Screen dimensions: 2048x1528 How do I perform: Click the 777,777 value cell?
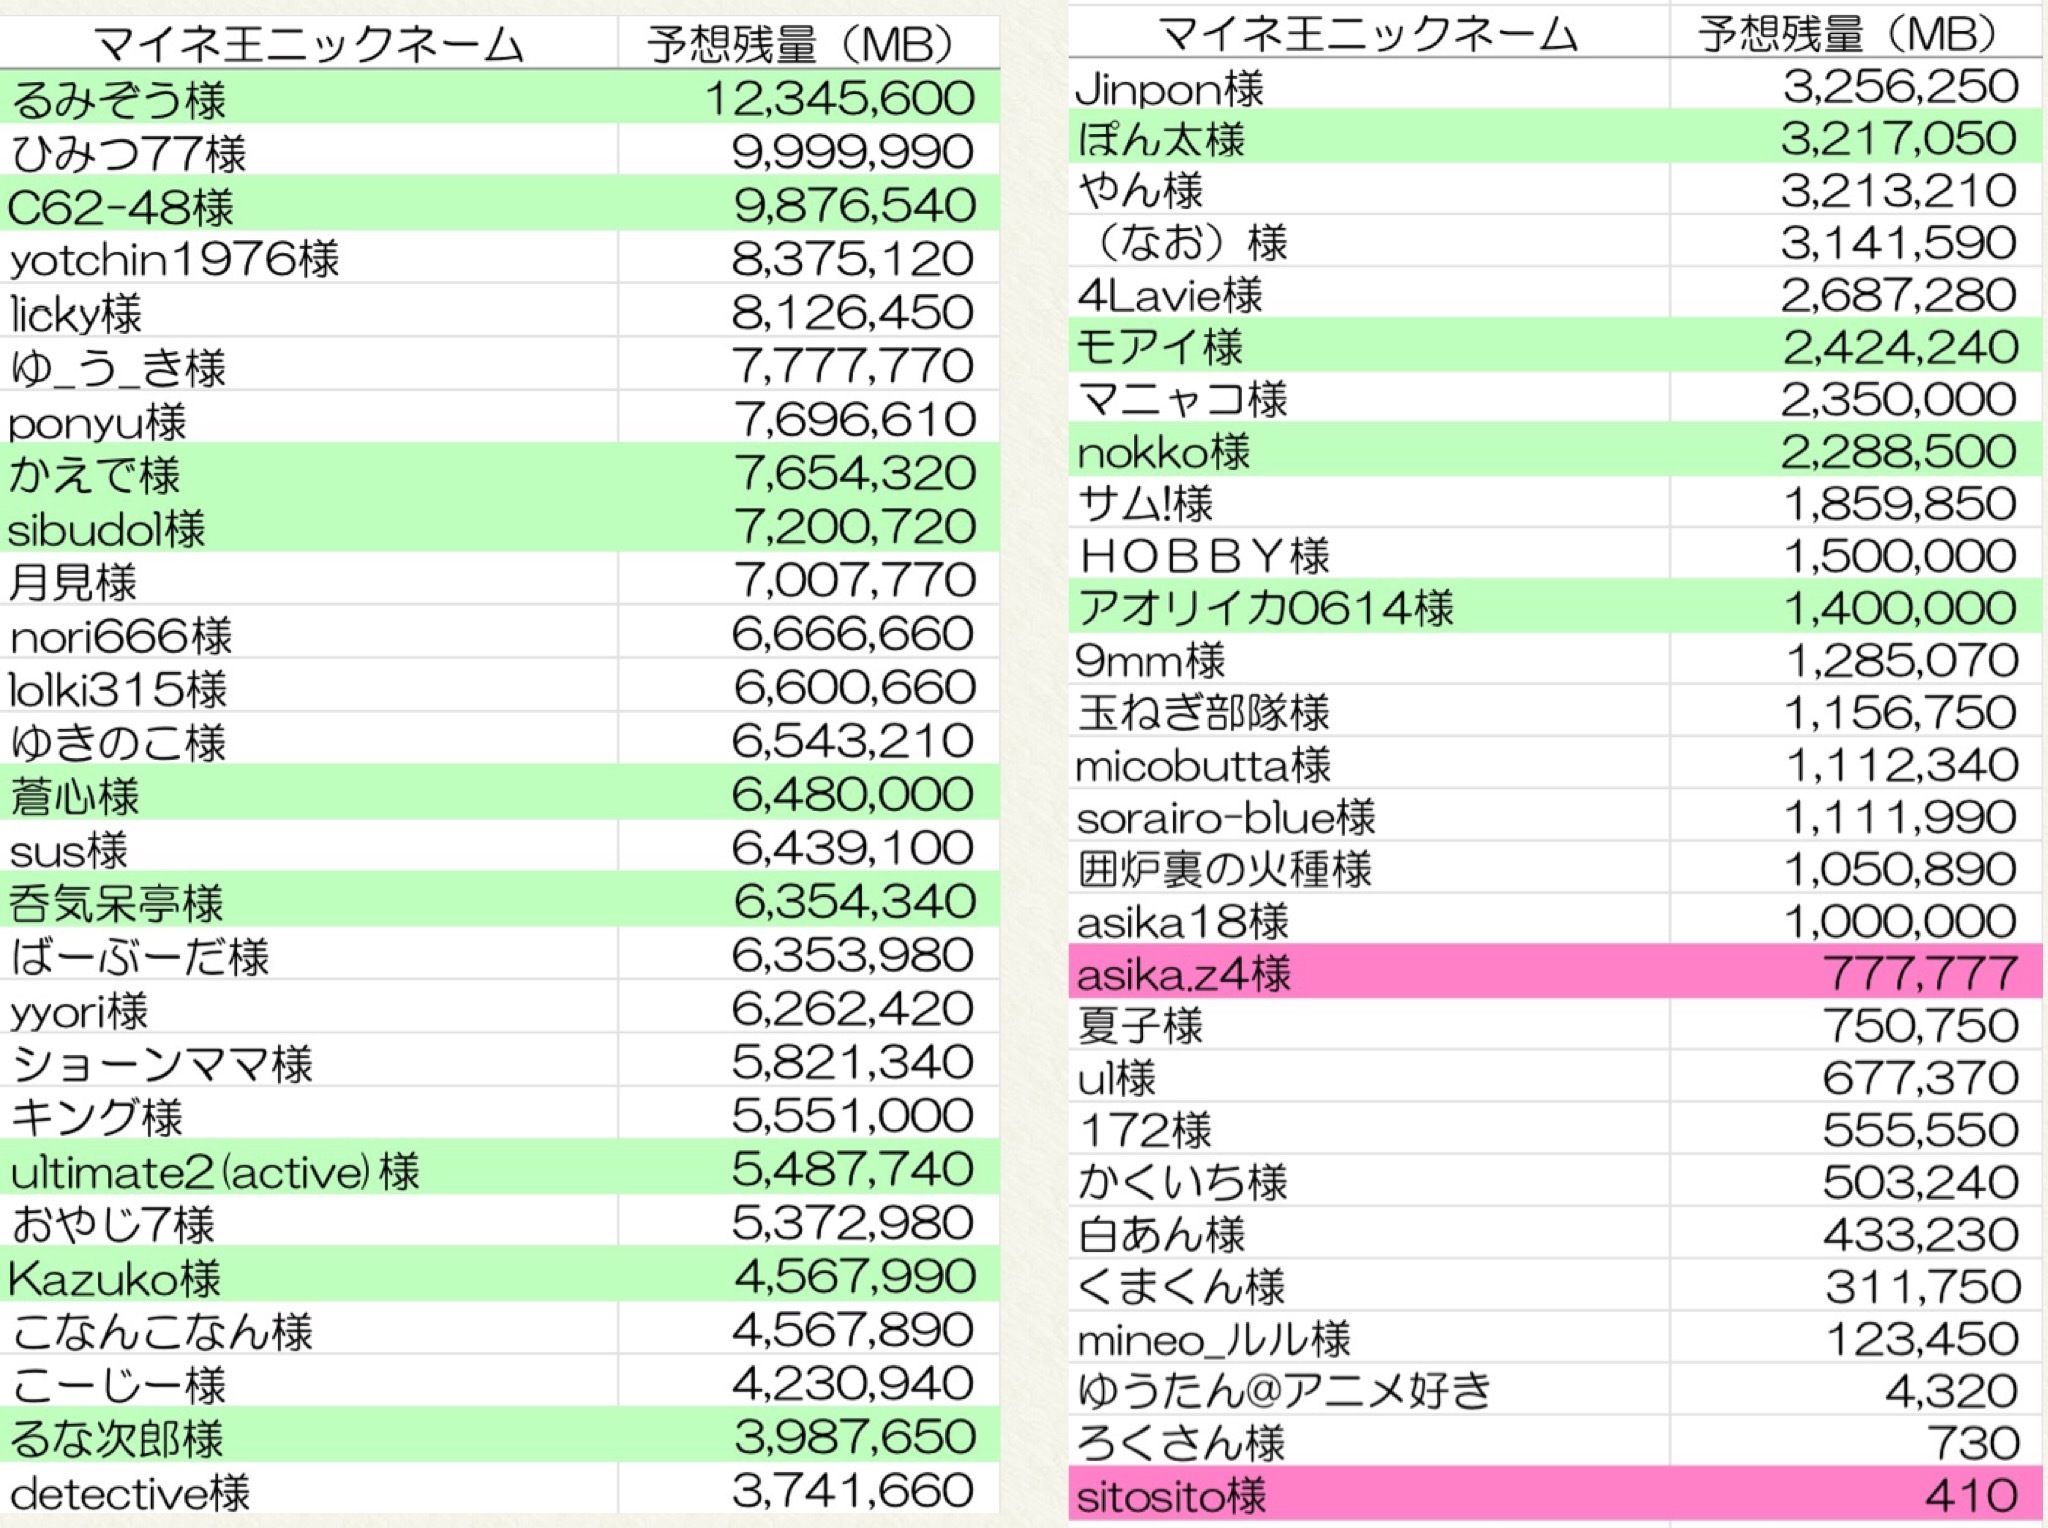pyautogui.click(x=1920, y=973)
